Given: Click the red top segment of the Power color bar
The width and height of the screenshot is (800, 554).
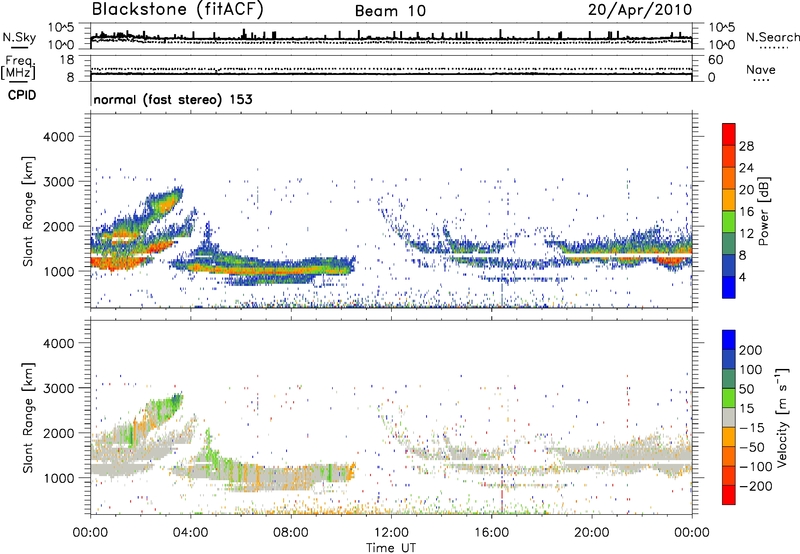Looking at the screenshot, I should point(729,135).
